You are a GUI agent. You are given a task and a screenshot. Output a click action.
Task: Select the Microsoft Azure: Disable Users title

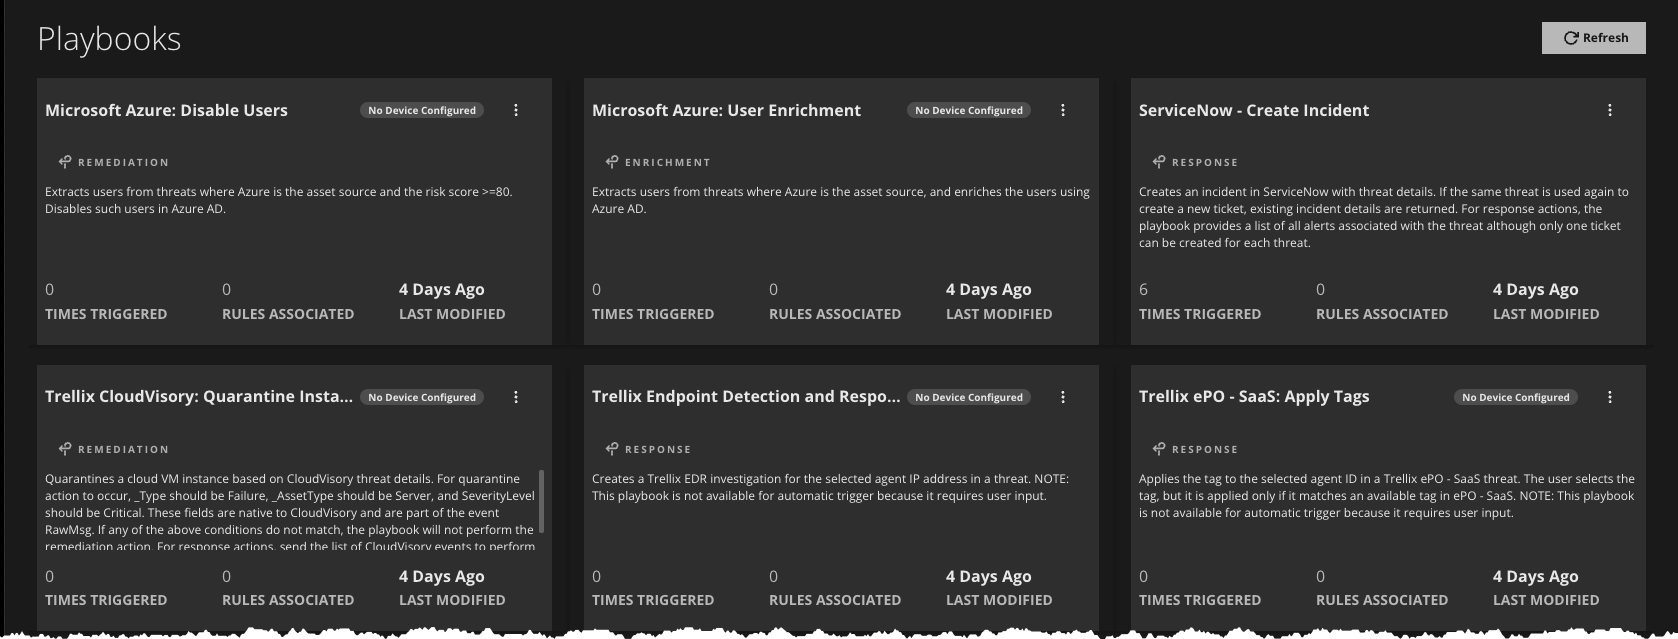click(166, 110)
